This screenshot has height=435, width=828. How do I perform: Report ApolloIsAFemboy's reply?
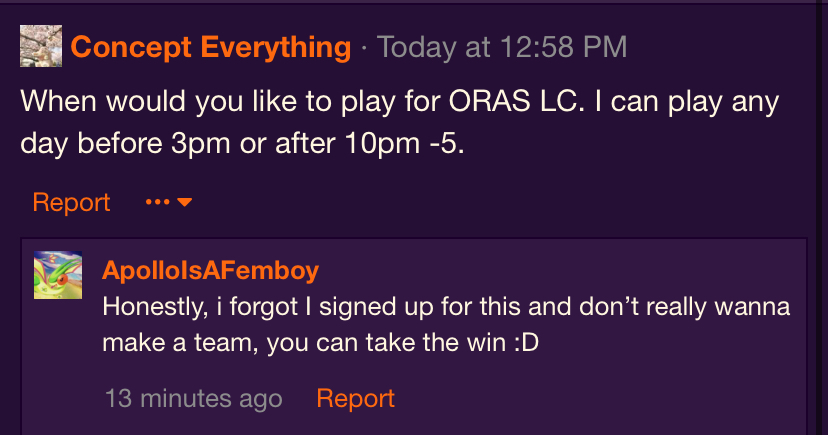[x=355, y=398]
